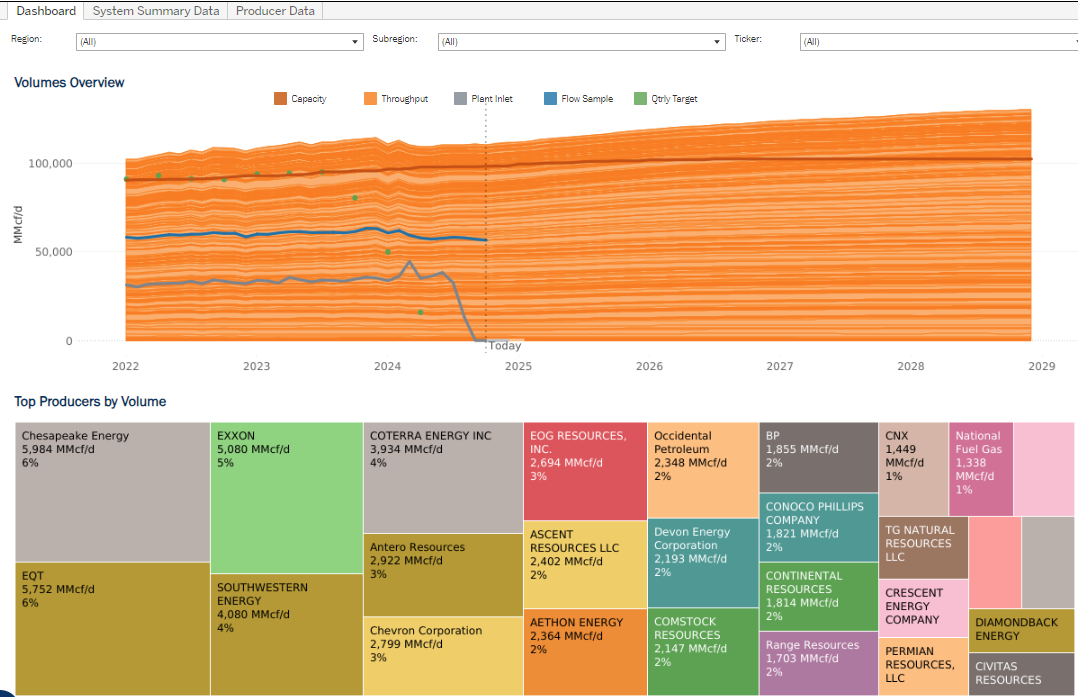
Task: Select the Flow Sample legend label
Action: (x=586, y=99)
